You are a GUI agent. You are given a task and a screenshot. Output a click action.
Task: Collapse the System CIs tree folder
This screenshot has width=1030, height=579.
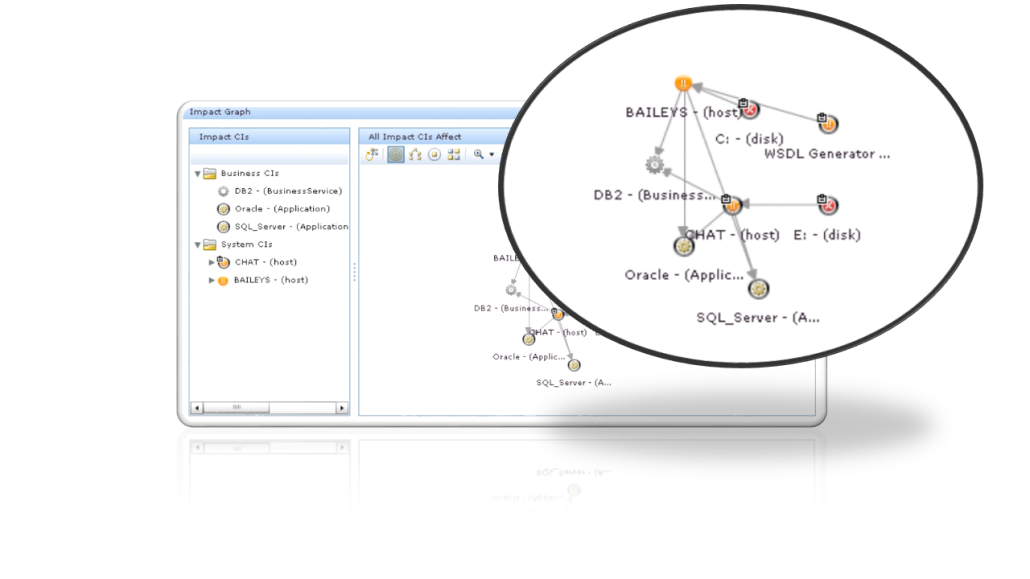click(198, 245)
